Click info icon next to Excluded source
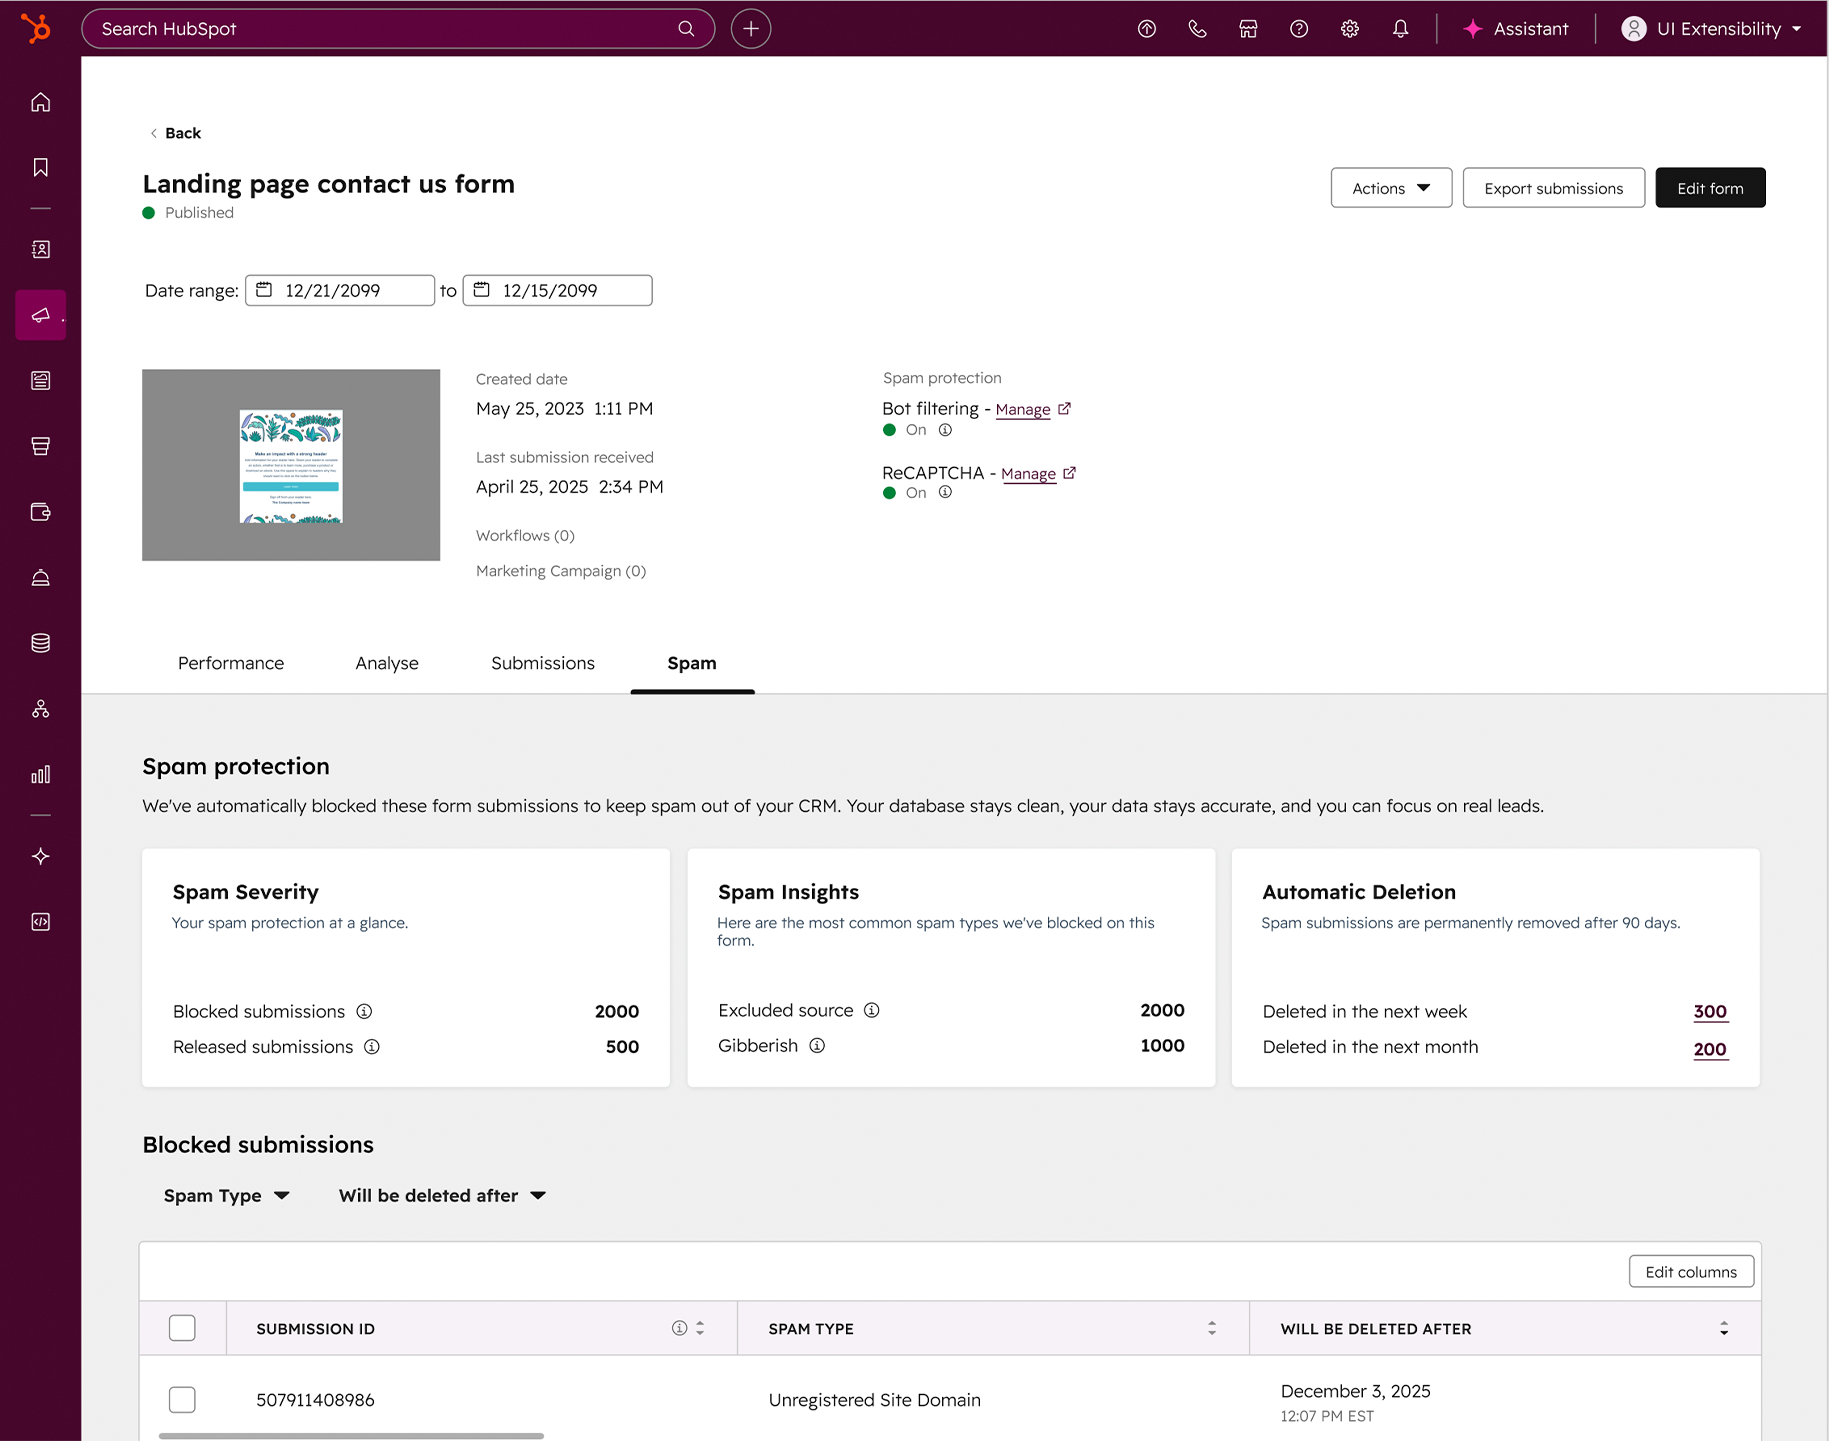The height and width of the screenshot is (1441, 1829). [872, 1011]
